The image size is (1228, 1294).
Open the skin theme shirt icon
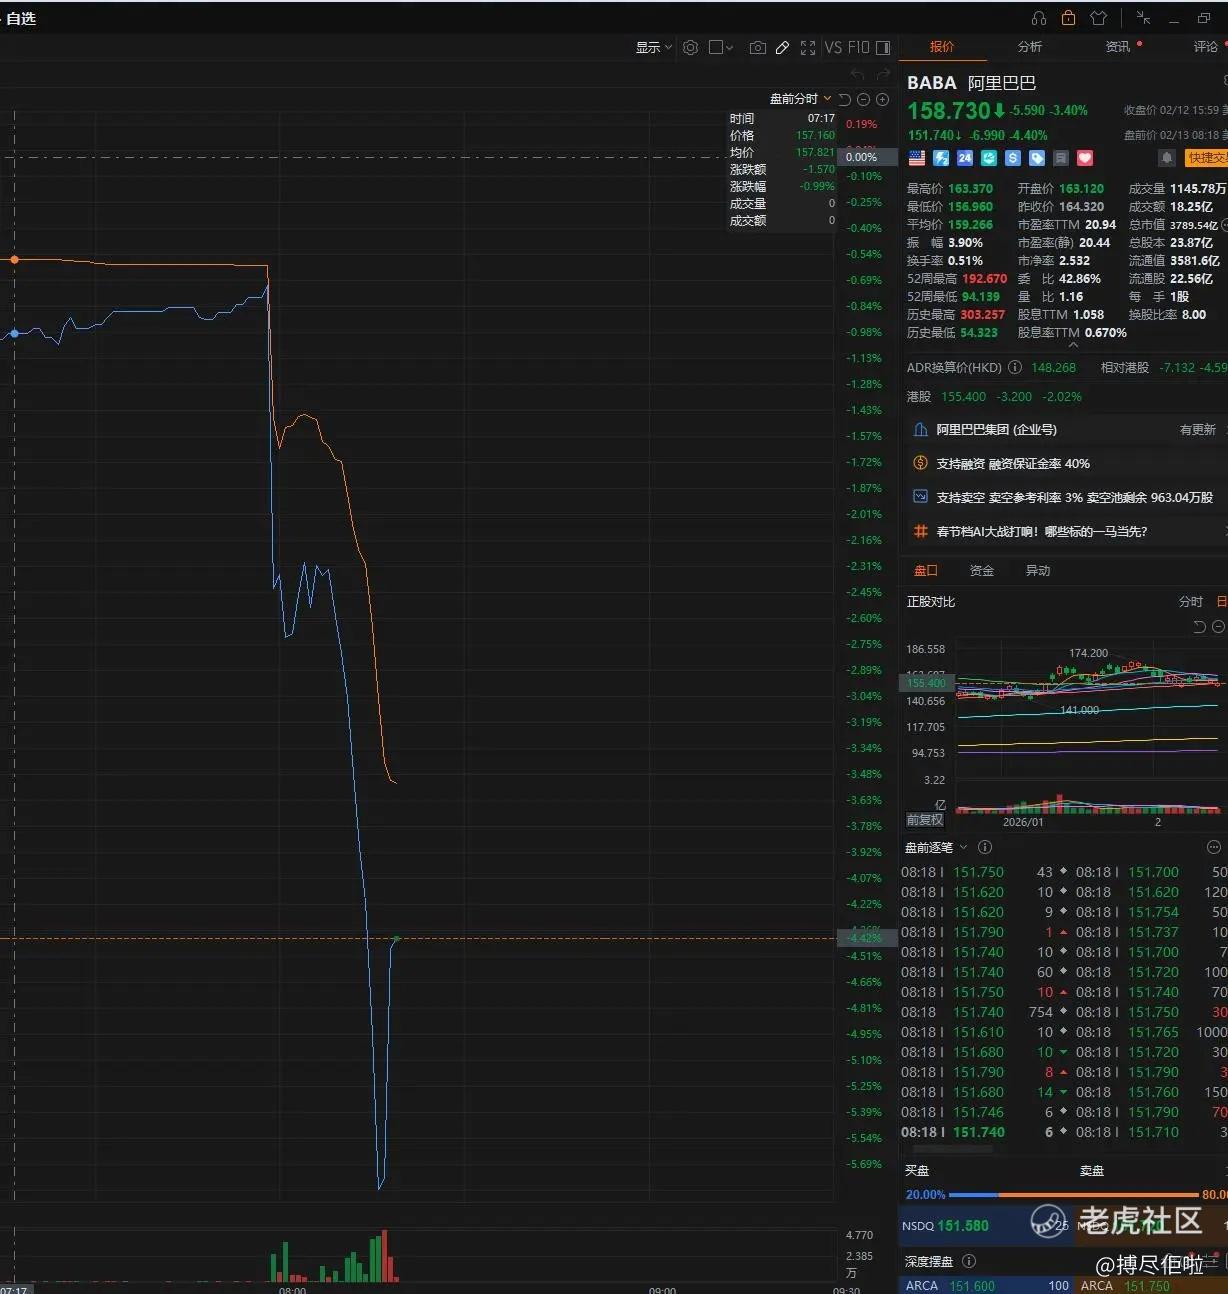1098,18
